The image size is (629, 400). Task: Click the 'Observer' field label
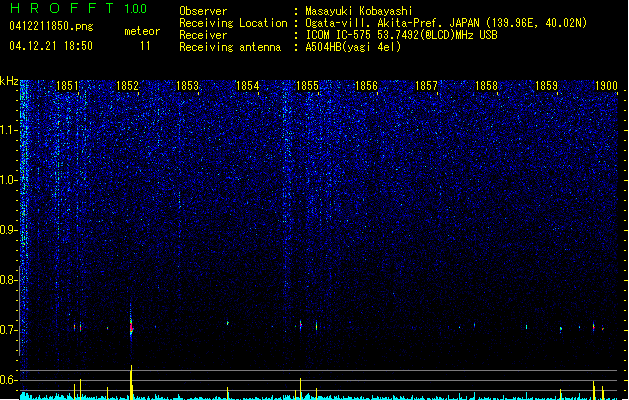pos(203,11)
